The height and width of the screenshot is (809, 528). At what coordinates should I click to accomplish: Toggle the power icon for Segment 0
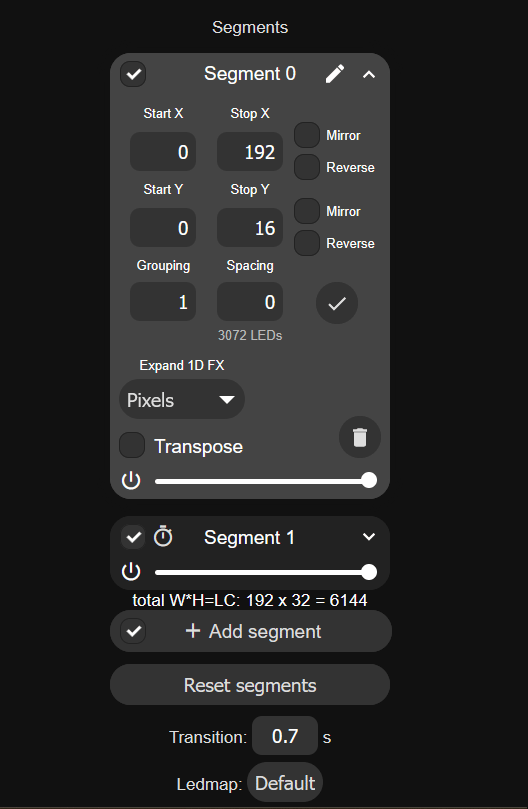tap(131, 480)
